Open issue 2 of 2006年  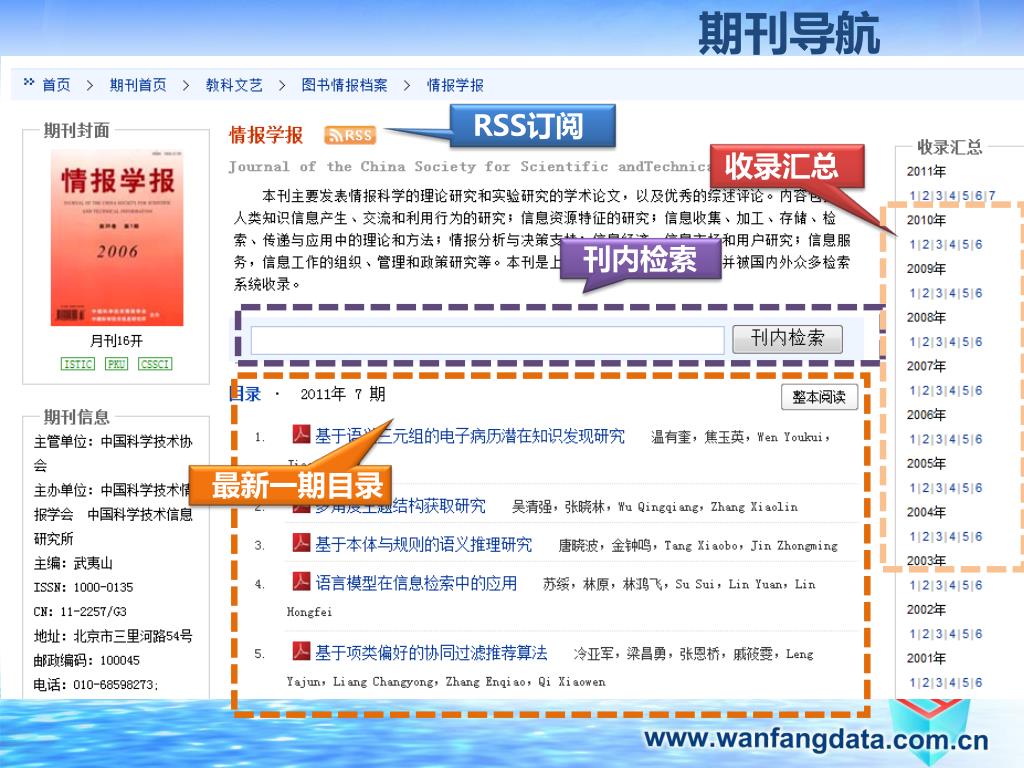point(925,440)
